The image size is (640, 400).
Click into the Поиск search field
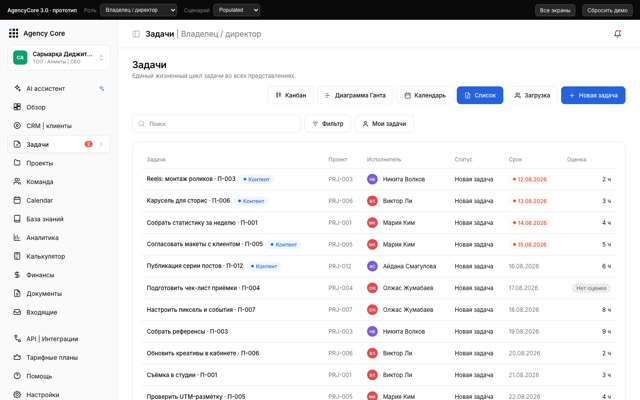[216, 124]
